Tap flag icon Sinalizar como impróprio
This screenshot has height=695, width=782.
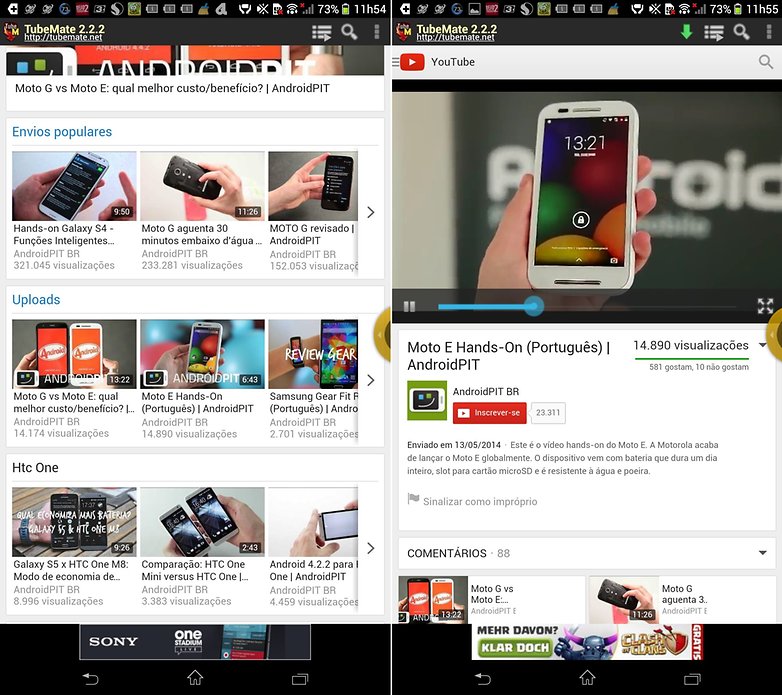click(x=413, y=499)
